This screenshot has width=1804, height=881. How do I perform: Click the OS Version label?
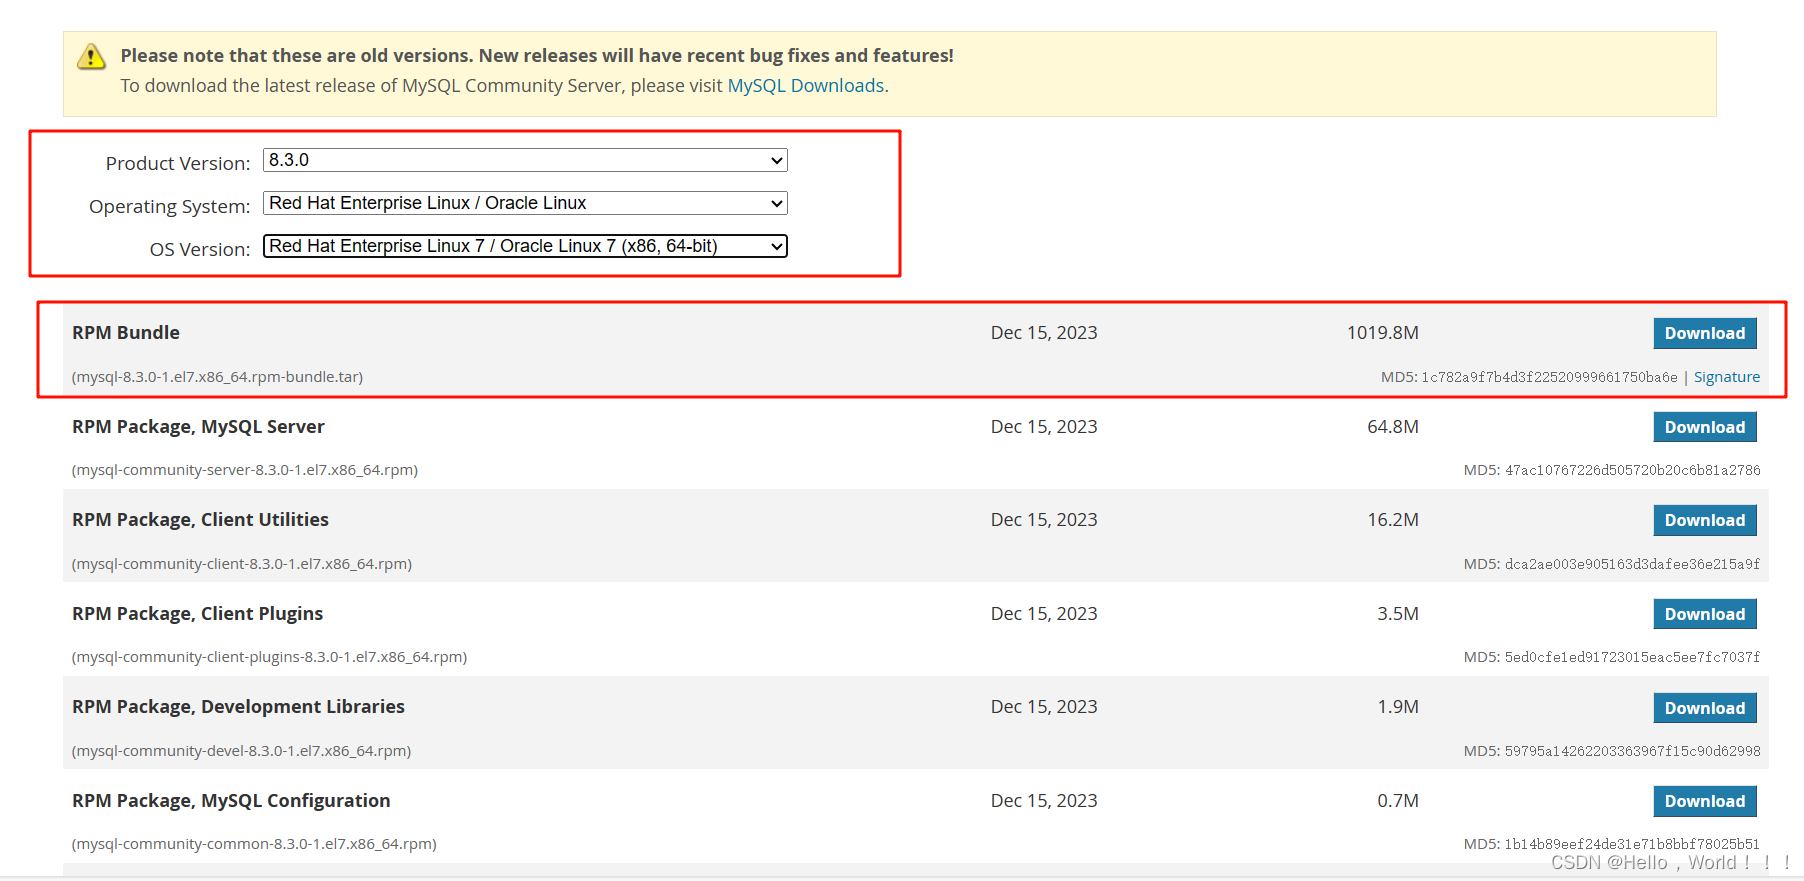click(x=200, y=249)
